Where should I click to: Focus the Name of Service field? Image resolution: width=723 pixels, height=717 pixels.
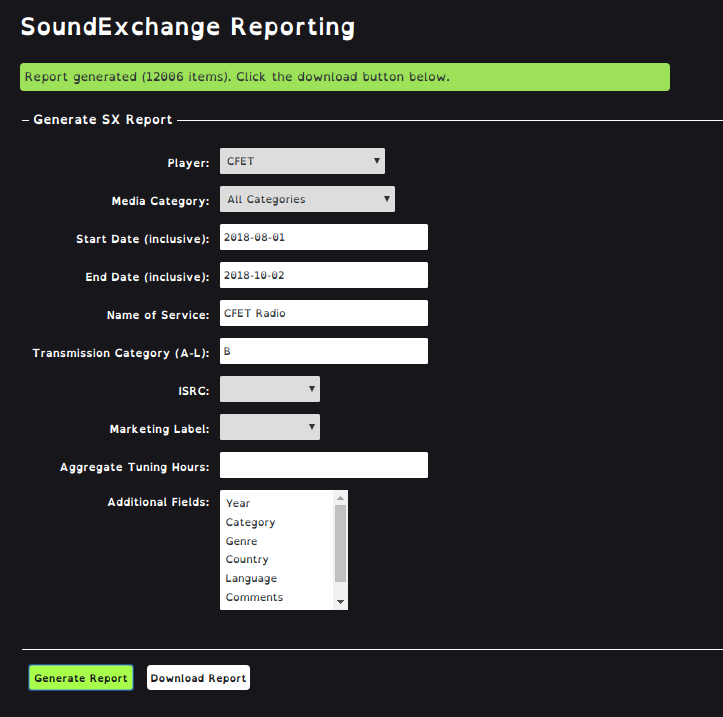tap(324, 313)
